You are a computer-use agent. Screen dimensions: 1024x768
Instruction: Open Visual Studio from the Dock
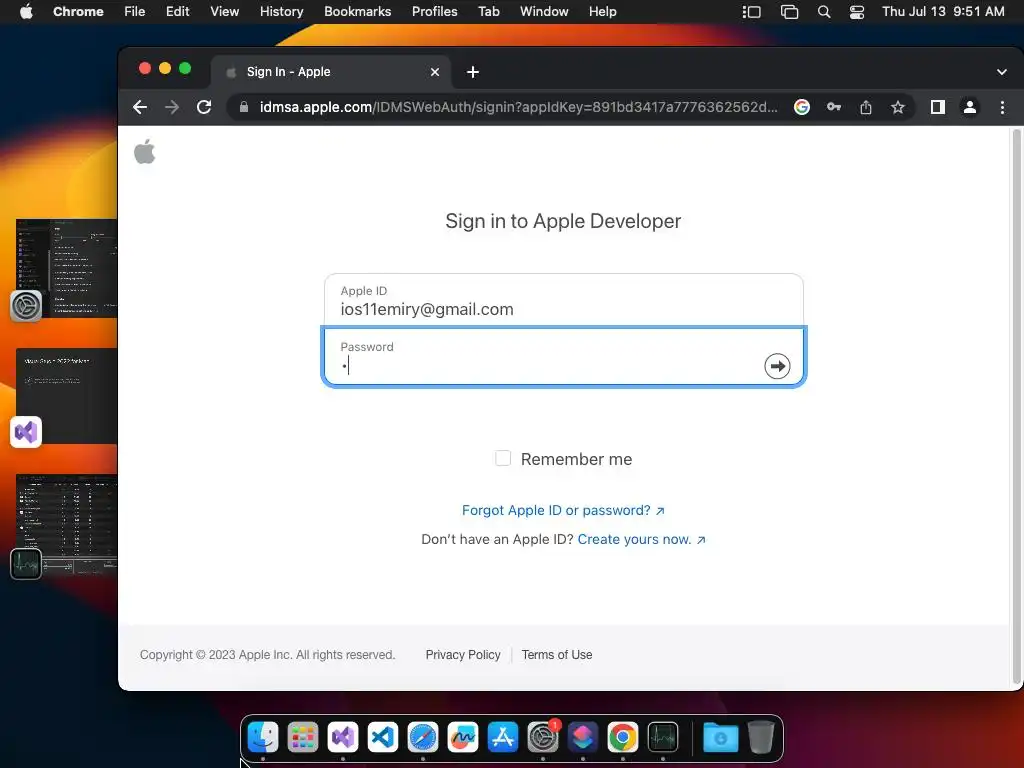(x=343, y=737)
